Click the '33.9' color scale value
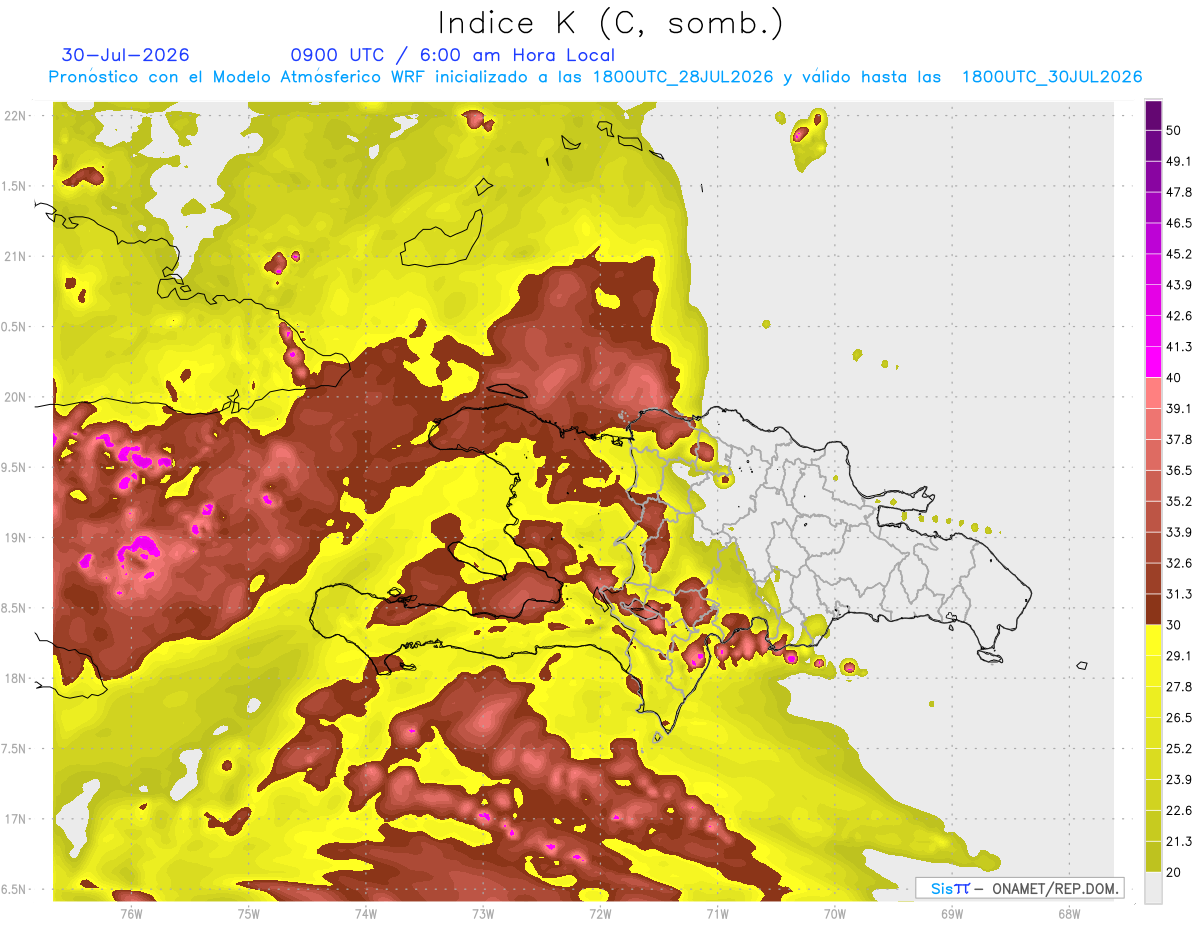 [x=1179, y=533]
